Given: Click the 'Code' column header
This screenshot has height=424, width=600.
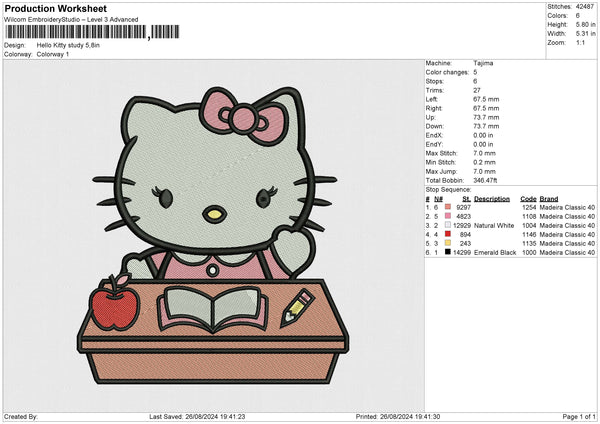Looking at the screenshot, I should coord(528,199).
